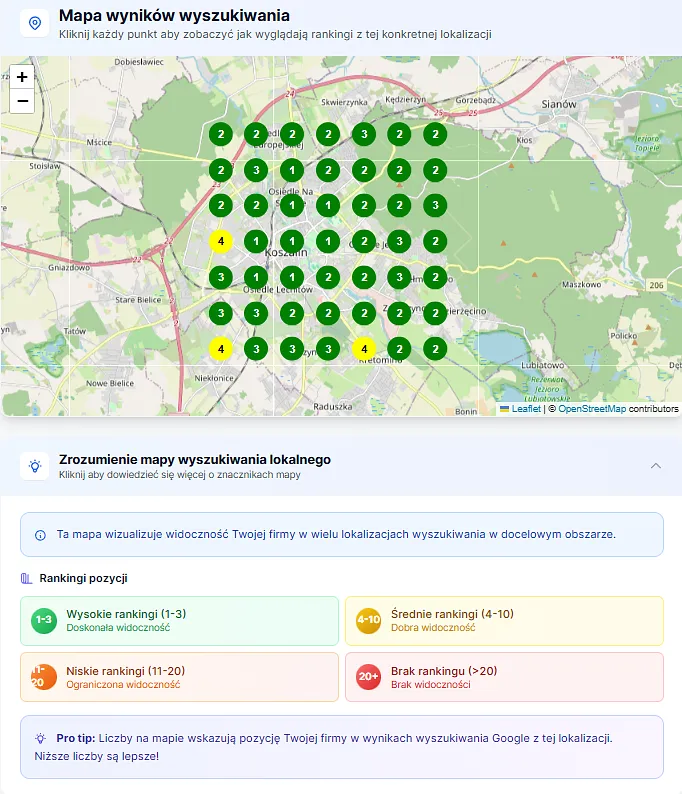The width and height of the screenshot is (682, 794).
Task: Click the orange 11-20 ranking badge
Action: [x=44, y=677]
